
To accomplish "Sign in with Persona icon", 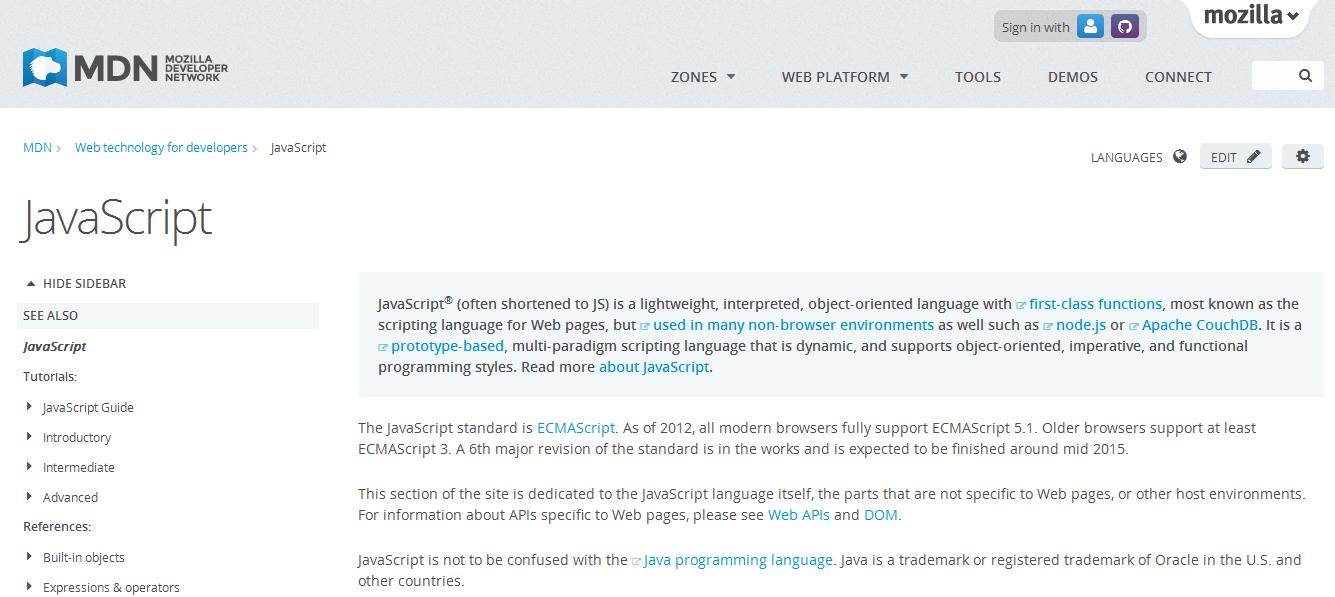I will [1091, 26].
